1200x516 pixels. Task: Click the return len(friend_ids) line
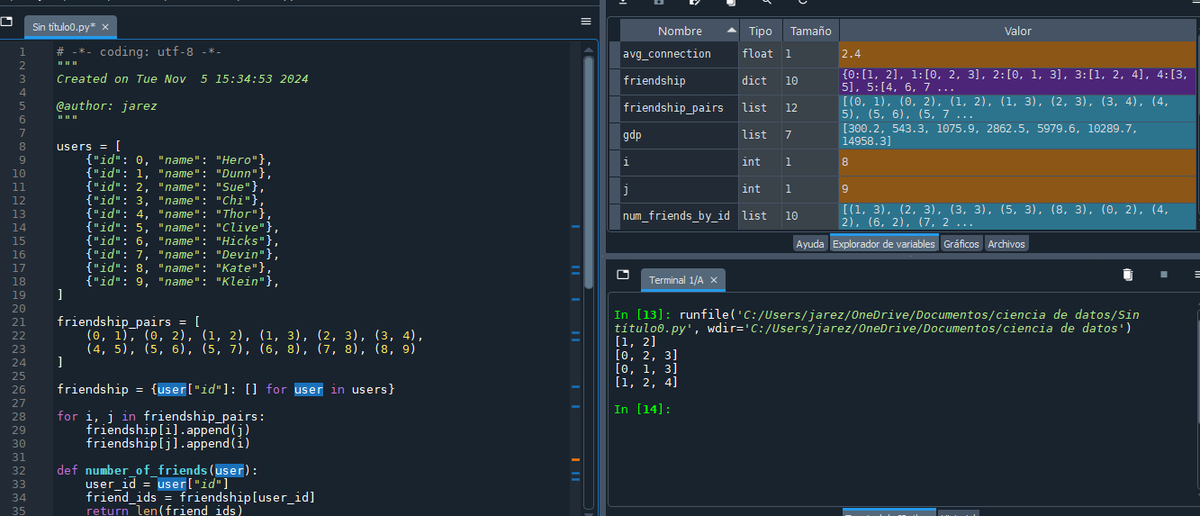tap(164, 510)
